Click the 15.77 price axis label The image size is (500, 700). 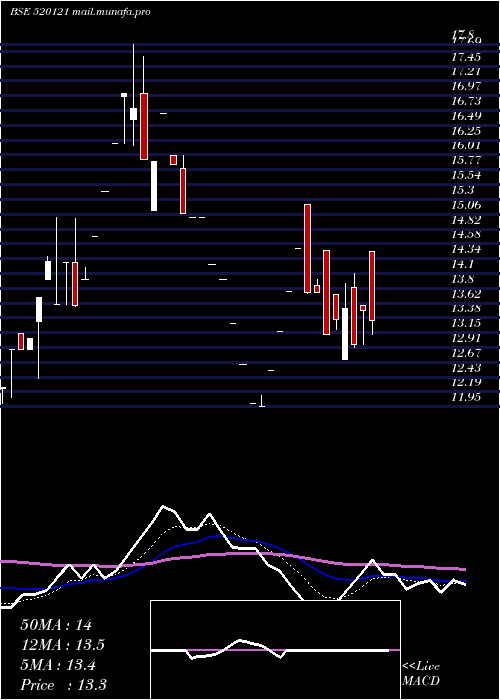click(466, 160)
